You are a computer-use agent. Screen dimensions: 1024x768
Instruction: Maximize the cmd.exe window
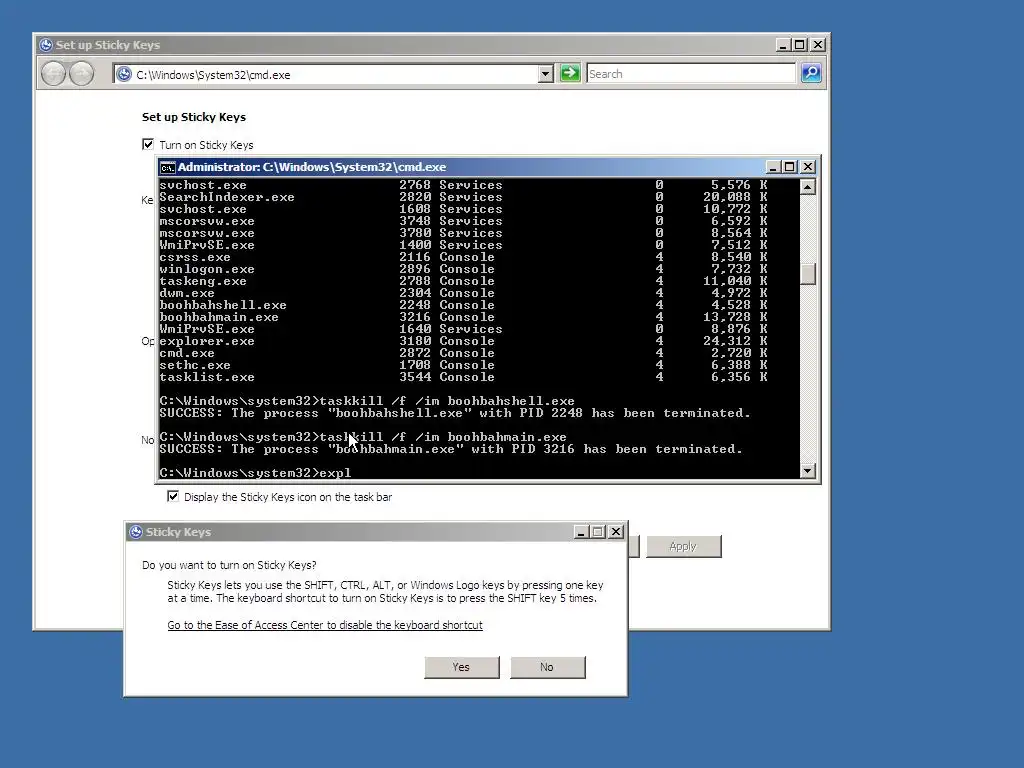coord(790,167)
